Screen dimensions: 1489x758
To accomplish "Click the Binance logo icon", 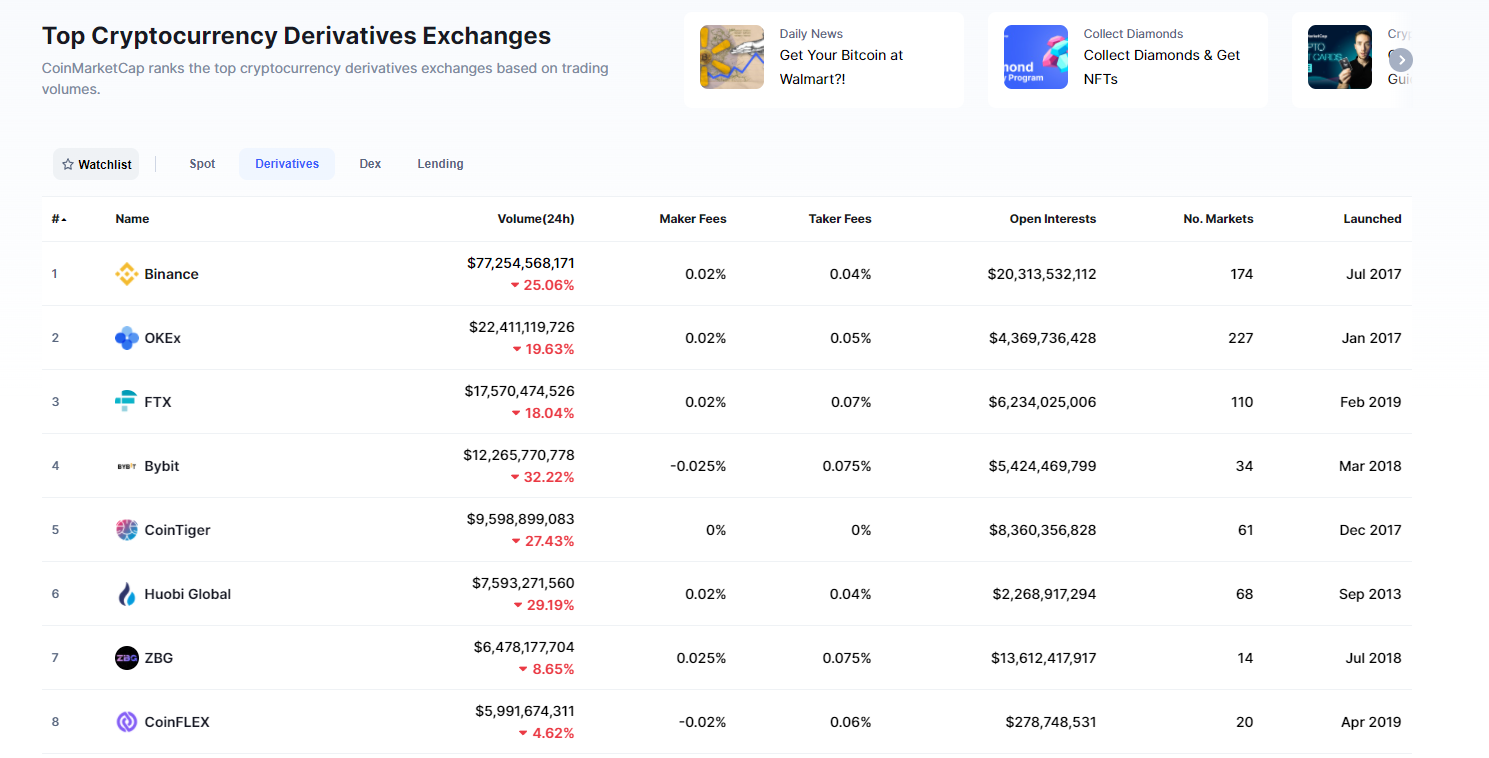I will 126,274.
